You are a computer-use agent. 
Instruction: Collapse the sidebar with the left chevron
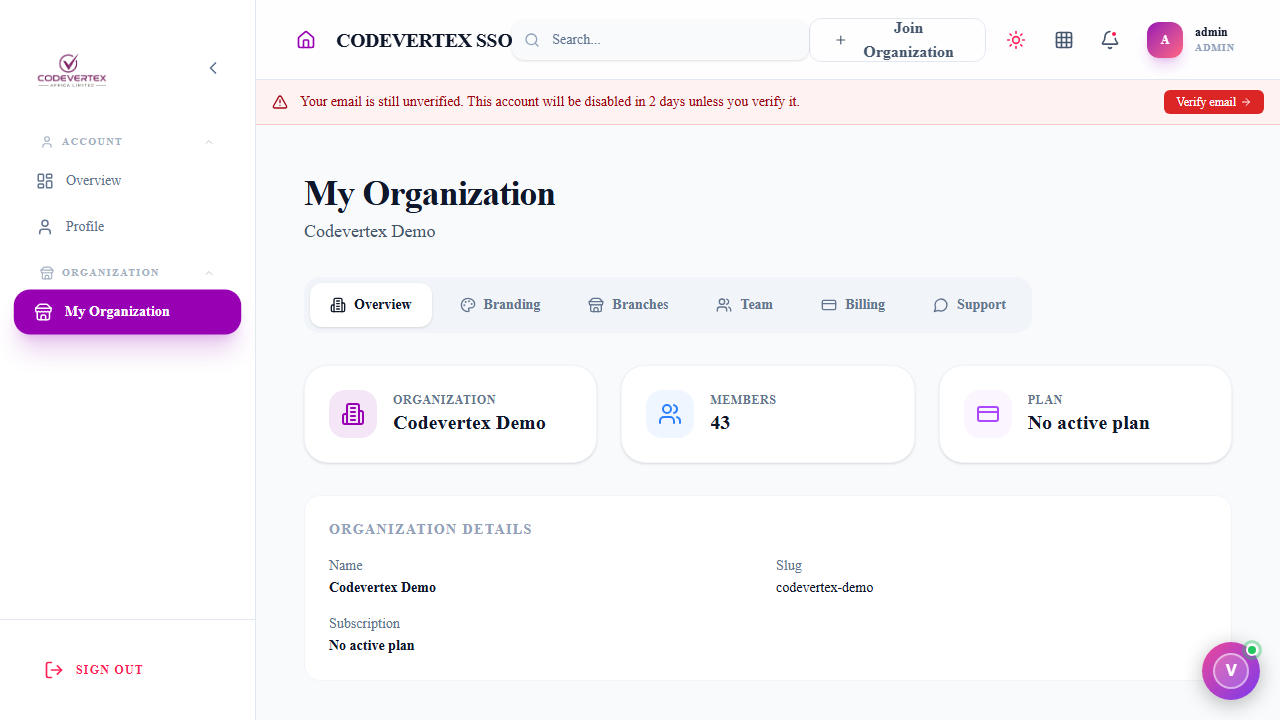(x=213, y=68)
